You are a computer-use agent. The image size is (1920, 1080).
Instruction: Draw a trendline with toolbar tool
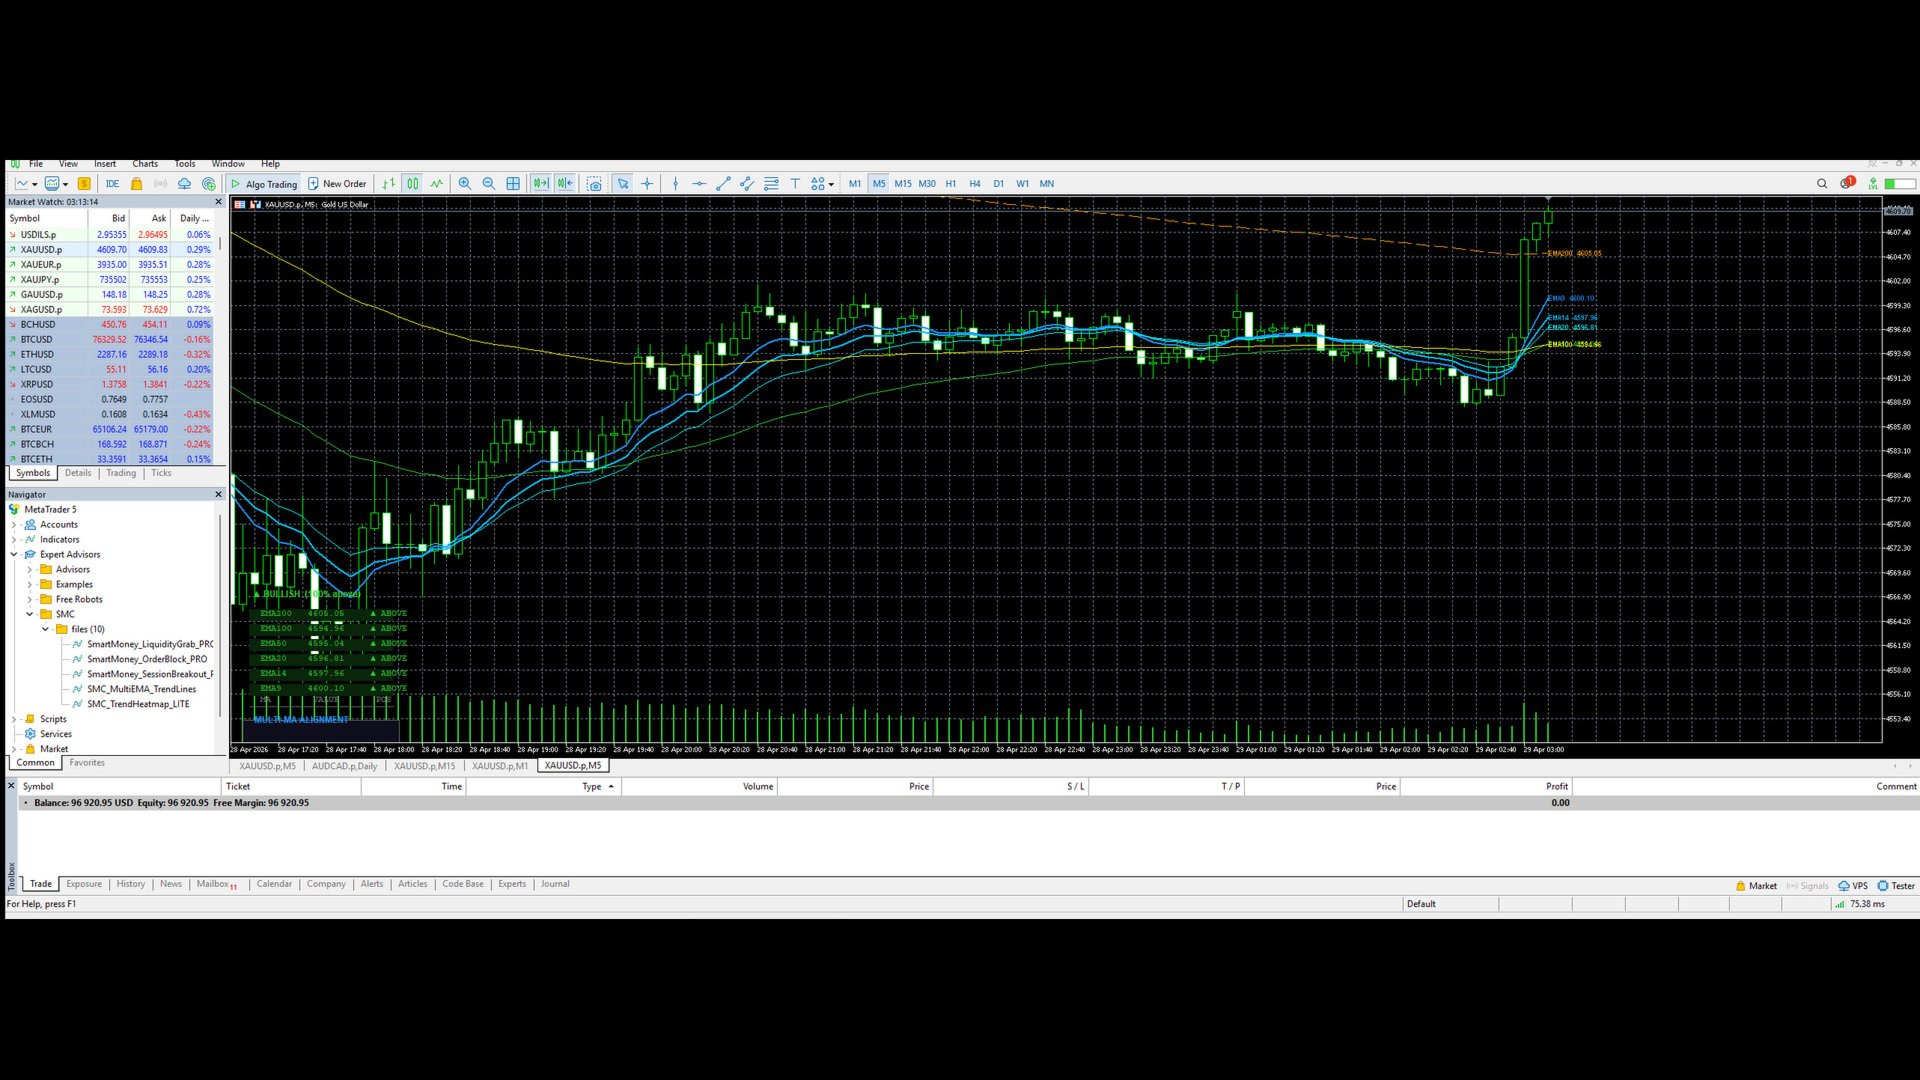pyautogui.click(x=723, y=184)
